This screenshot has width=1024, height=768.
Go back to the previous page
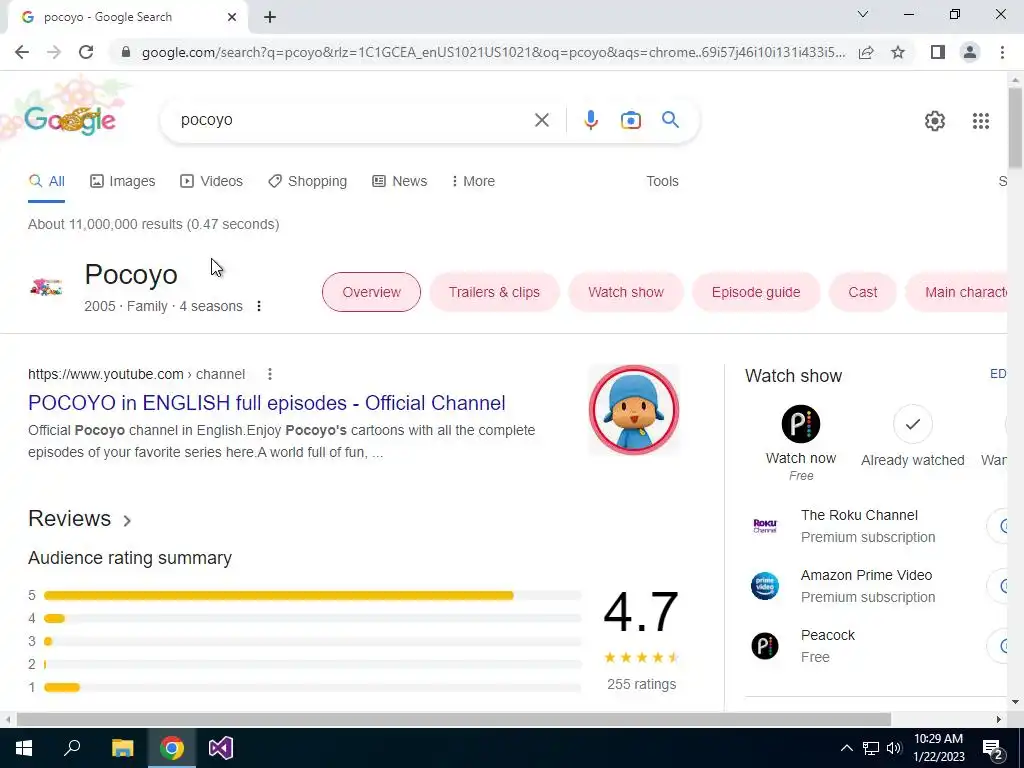[22, 52]
